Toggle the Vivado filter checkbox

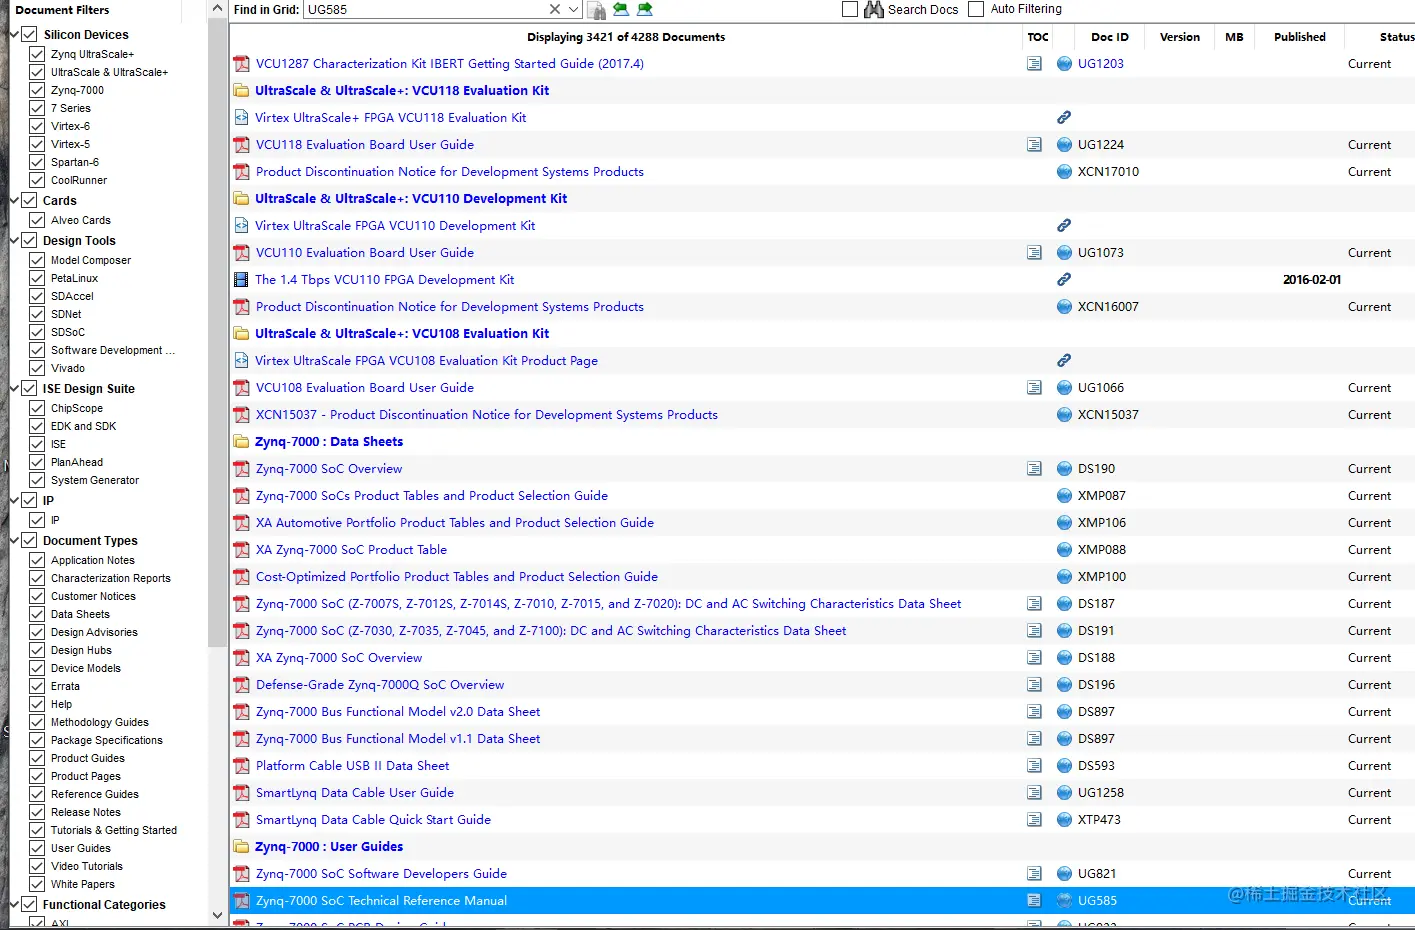tap(37, 368)
